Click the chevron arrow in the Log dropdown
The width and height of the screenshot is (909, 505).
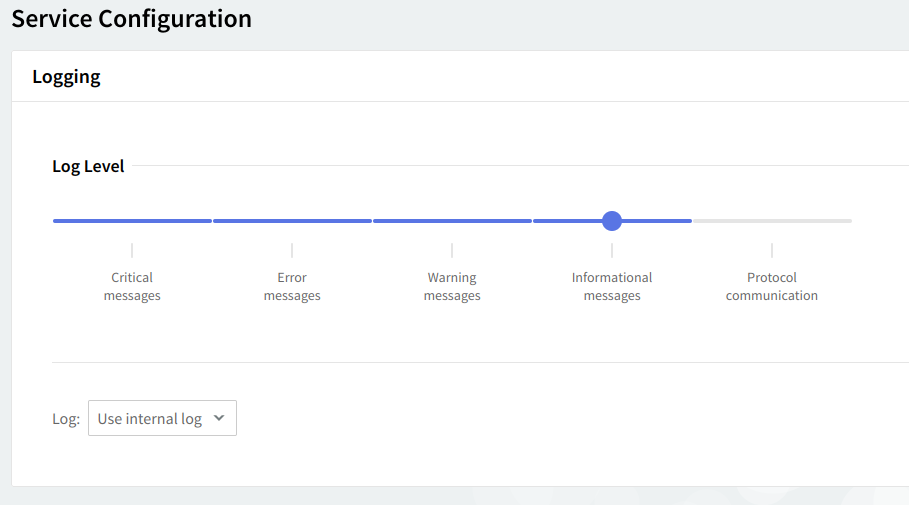[220, 419]
